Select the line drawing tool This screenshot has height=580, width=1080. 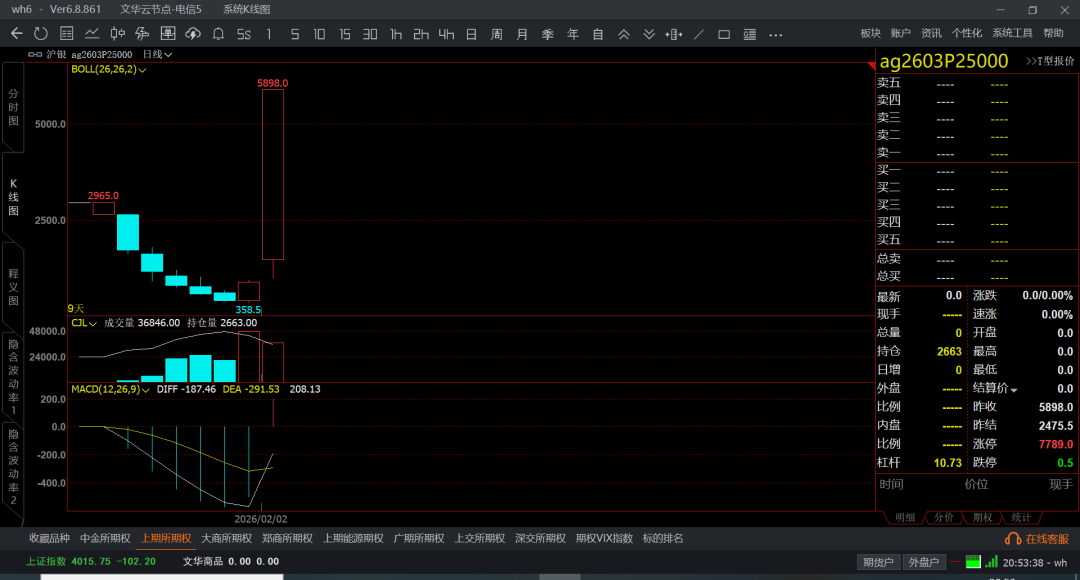click(x=699, y=34)
